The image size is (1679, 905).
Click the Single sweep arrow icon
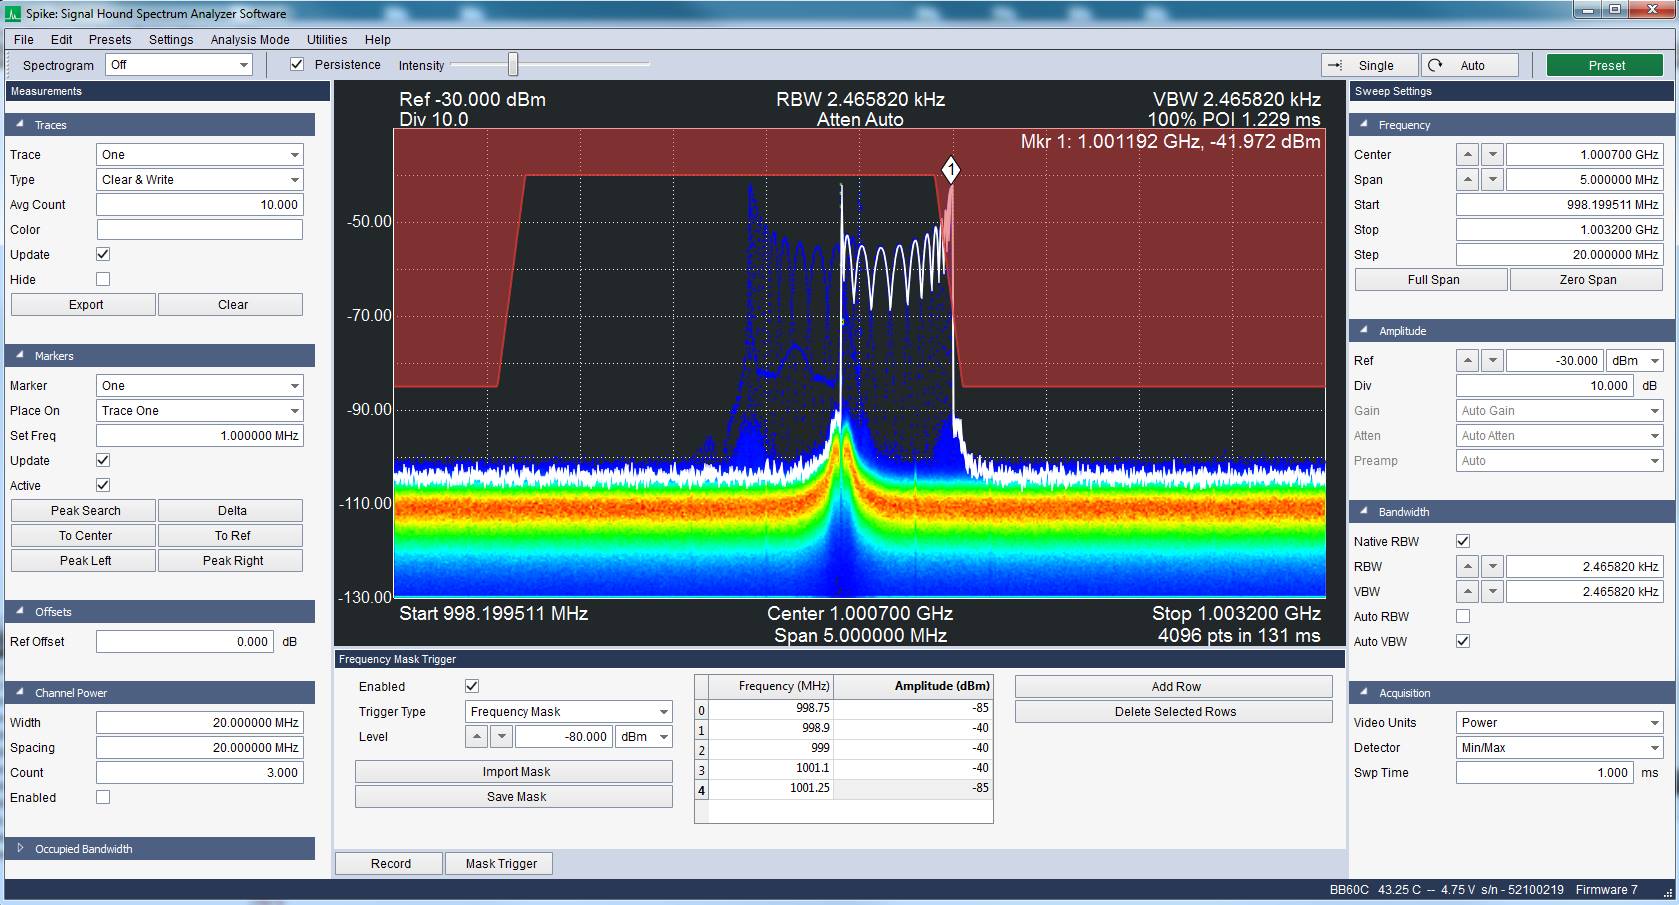1336,64
